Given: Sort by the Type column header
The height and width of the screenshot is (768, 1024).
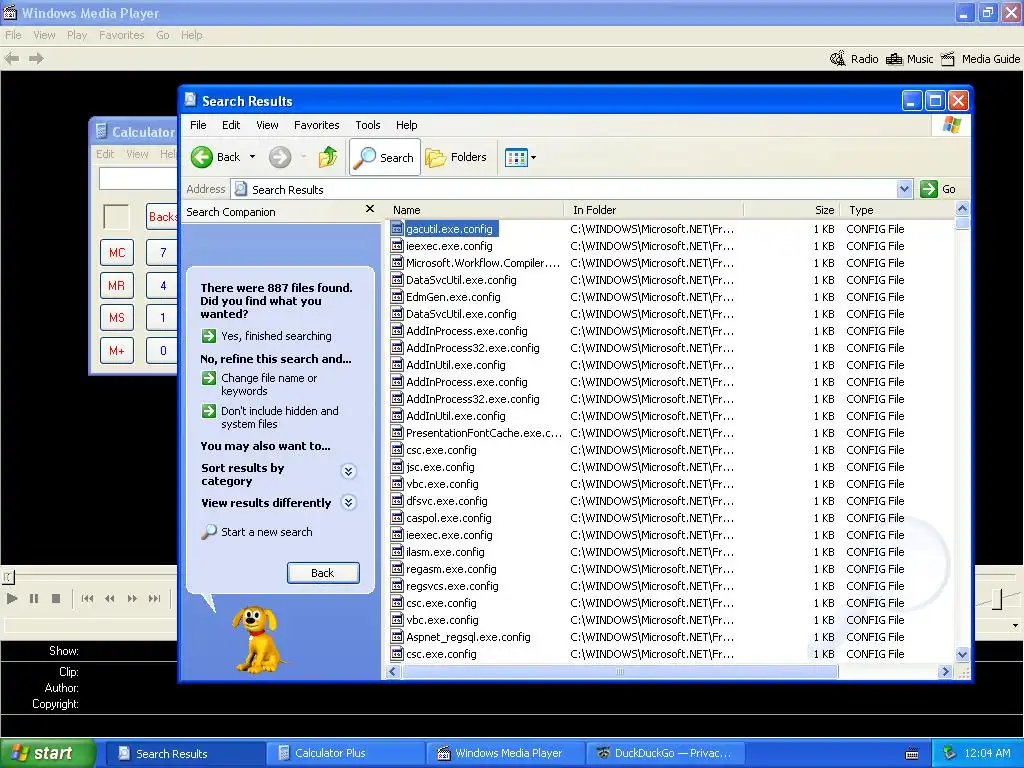Looking at the screenshot, I should [897, 210].
